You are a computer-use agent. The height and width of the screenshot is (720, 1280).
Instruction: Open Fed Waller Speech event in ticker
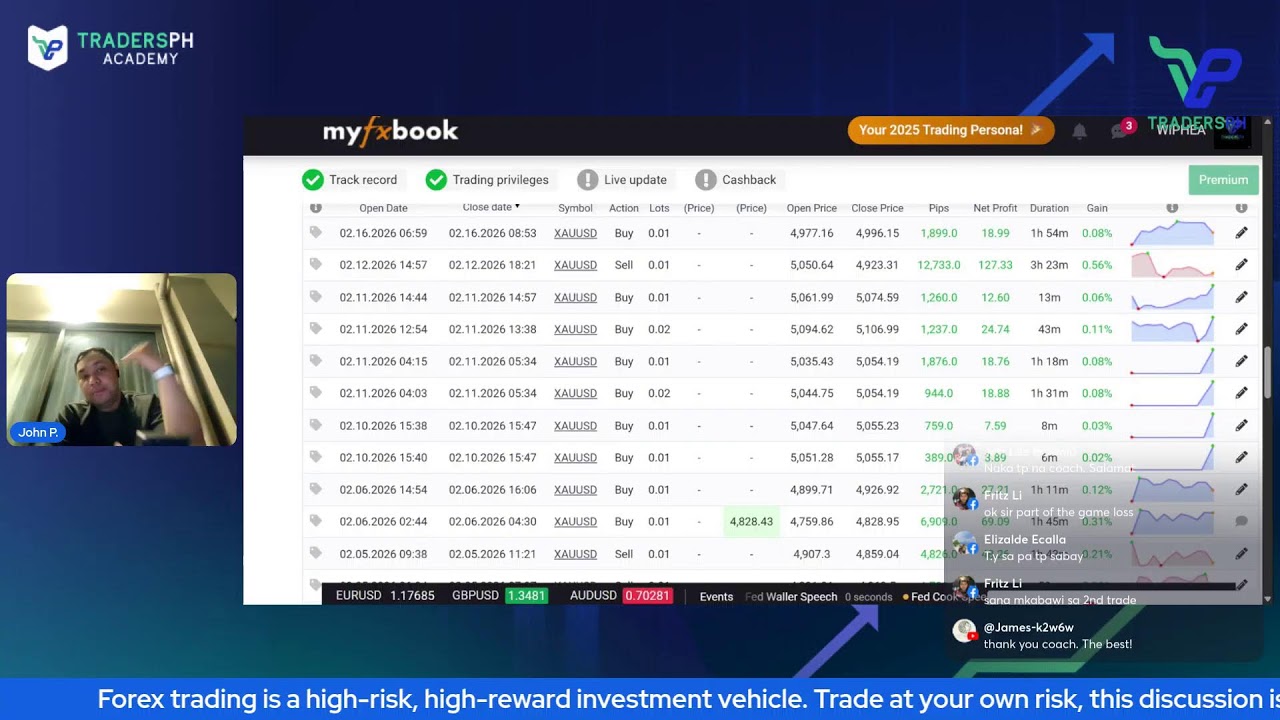tap(791, 596)
